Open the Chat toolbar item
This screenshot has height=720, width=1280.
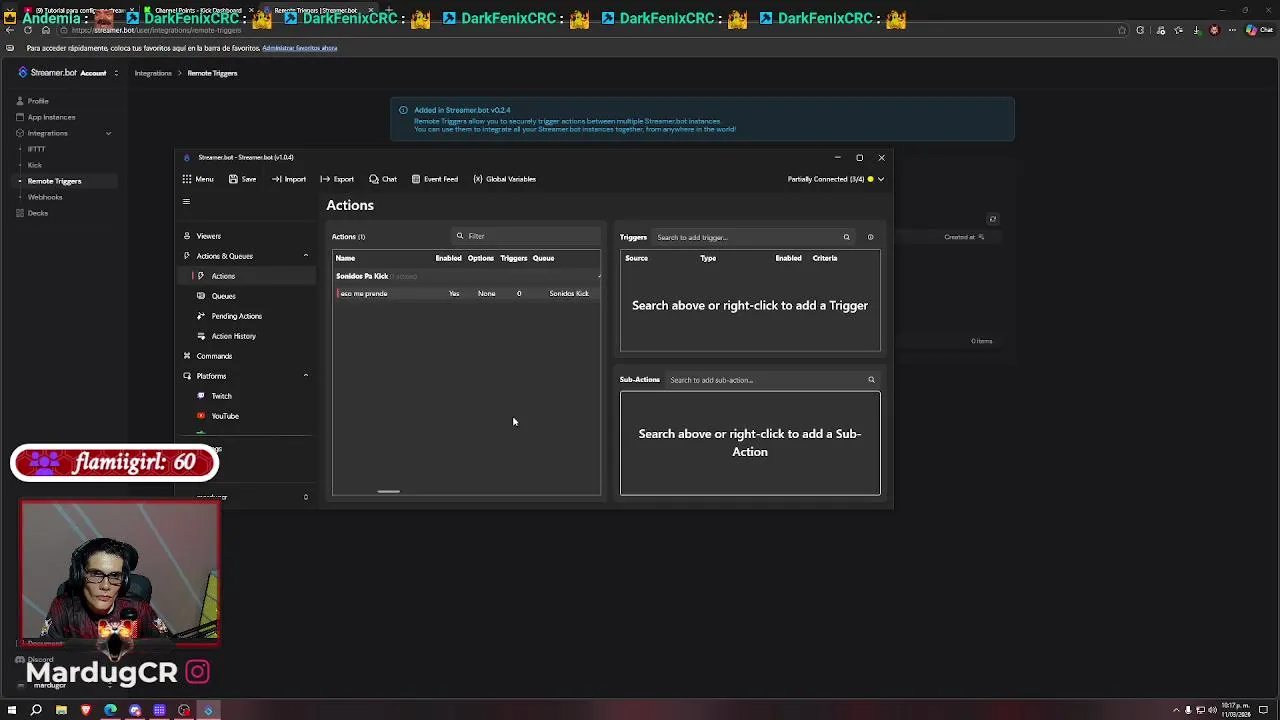[x=383, y=179]
